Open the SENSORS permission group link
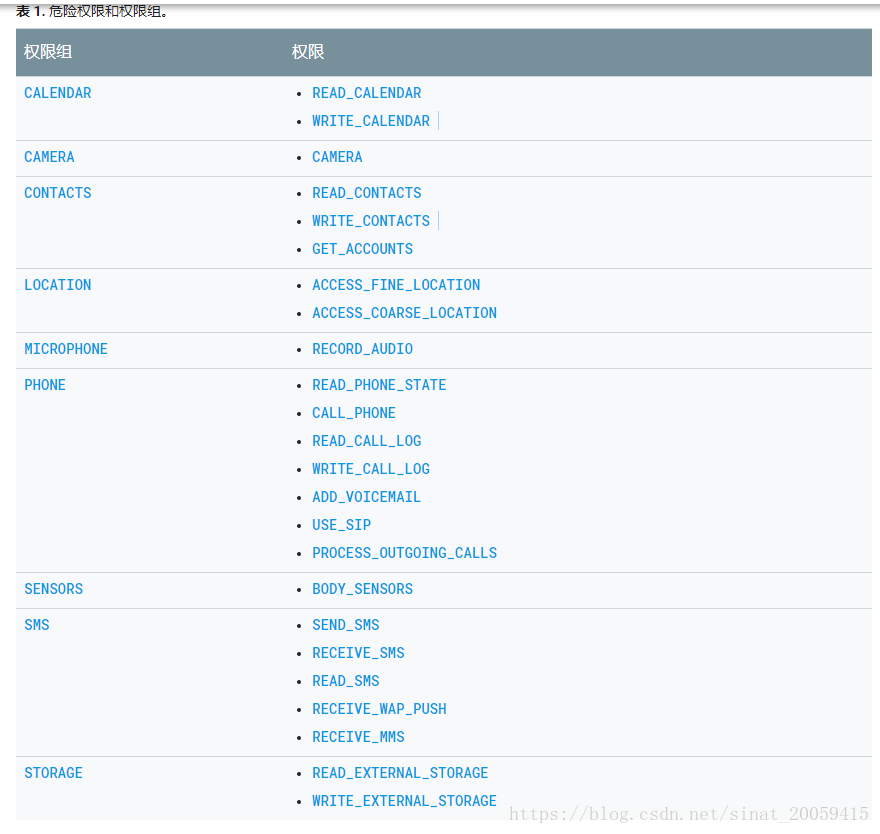 53,589
